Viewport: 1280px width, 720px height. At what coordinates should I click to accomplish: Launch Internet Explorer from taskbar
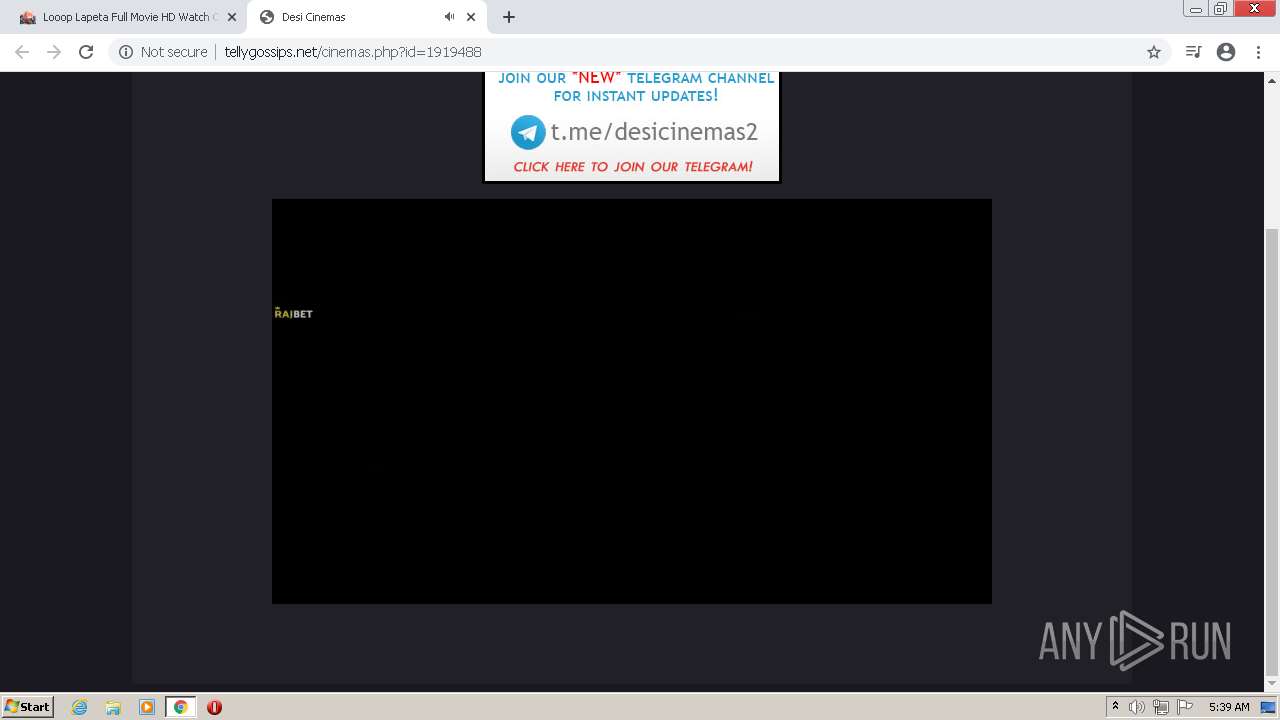tap(80, 707)
